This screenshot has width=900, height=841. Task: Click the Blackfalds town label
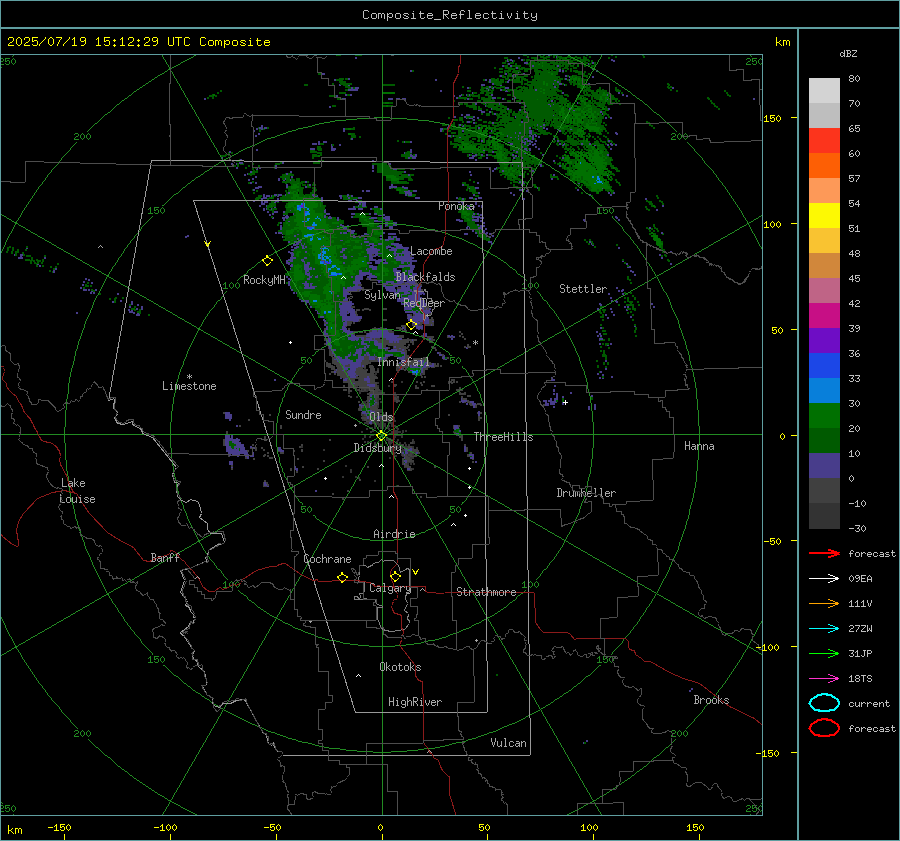point(425,277)
